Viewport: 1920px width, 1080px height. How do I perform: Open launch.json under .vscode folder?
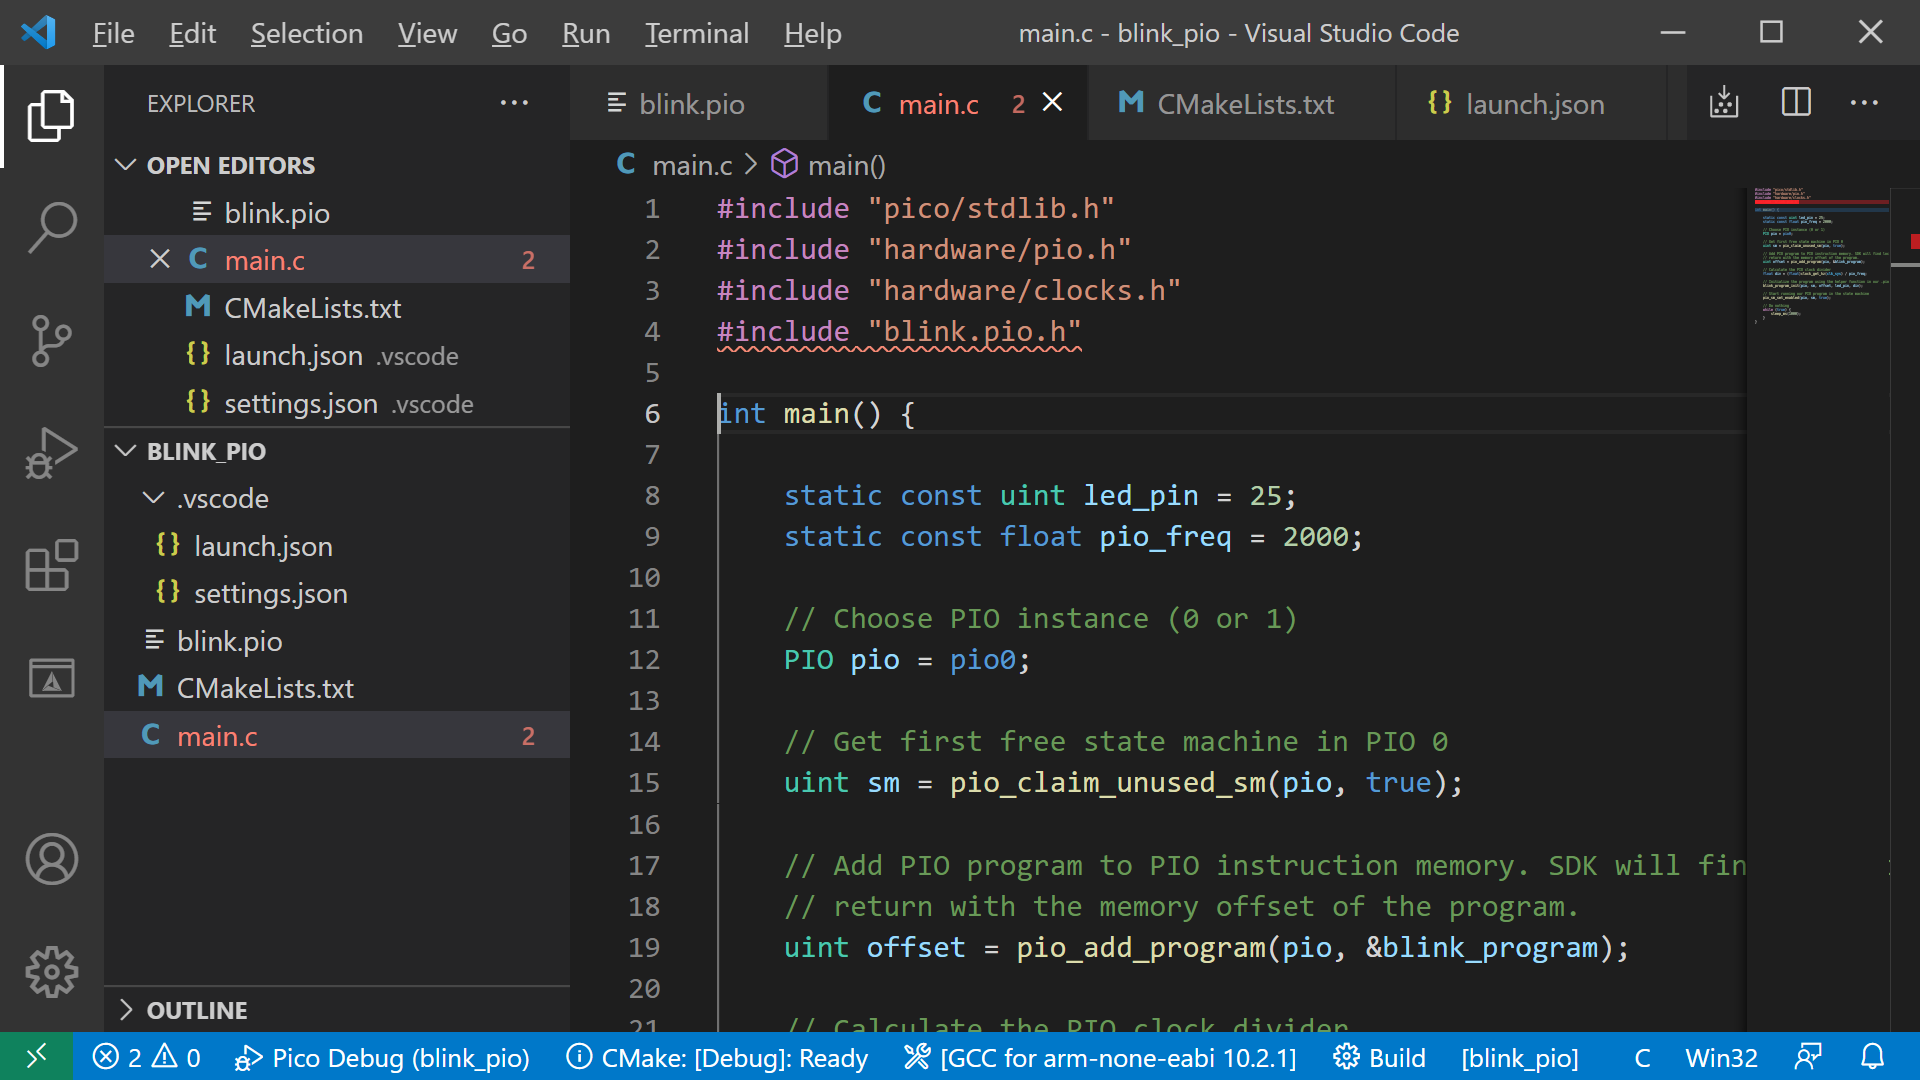(x=337, y=546)
